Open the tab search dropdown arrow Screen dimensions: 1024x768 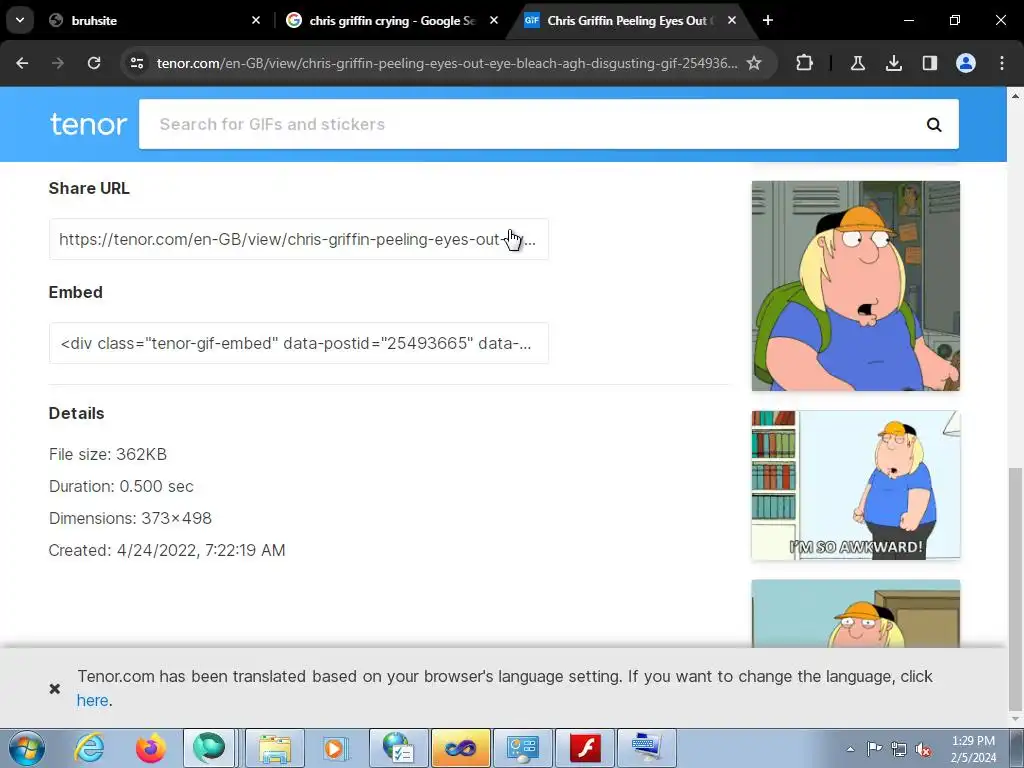(20, 20)
